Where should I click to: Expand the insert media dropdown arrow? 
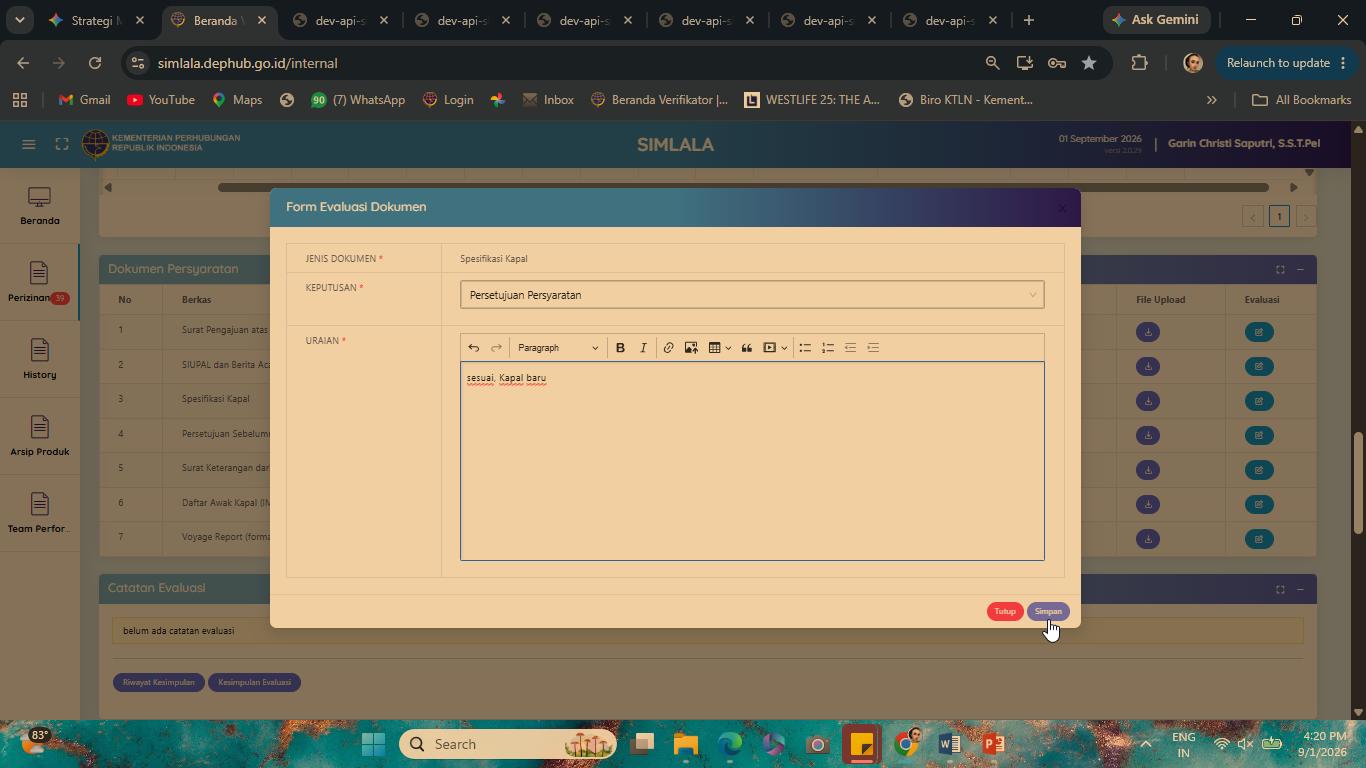pyautogui.click(x=784, y=348)
